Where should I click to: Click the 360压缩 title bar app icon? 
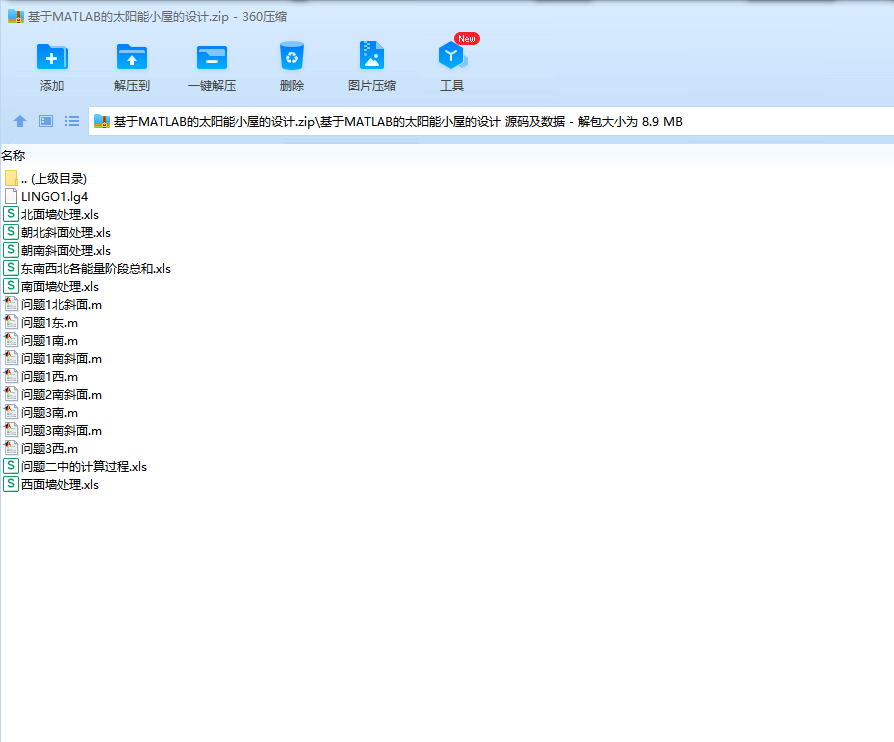[15, 16]
